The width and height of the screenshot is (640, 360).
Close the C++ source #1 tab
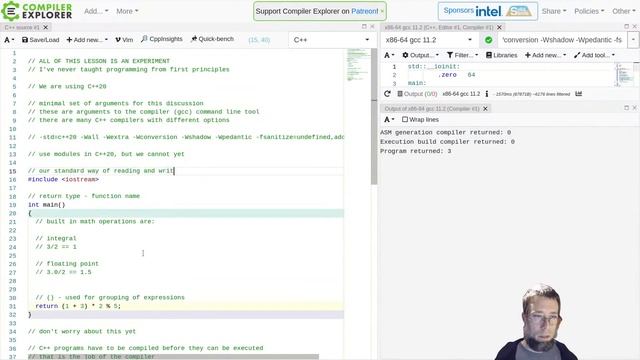pos(46,27)
